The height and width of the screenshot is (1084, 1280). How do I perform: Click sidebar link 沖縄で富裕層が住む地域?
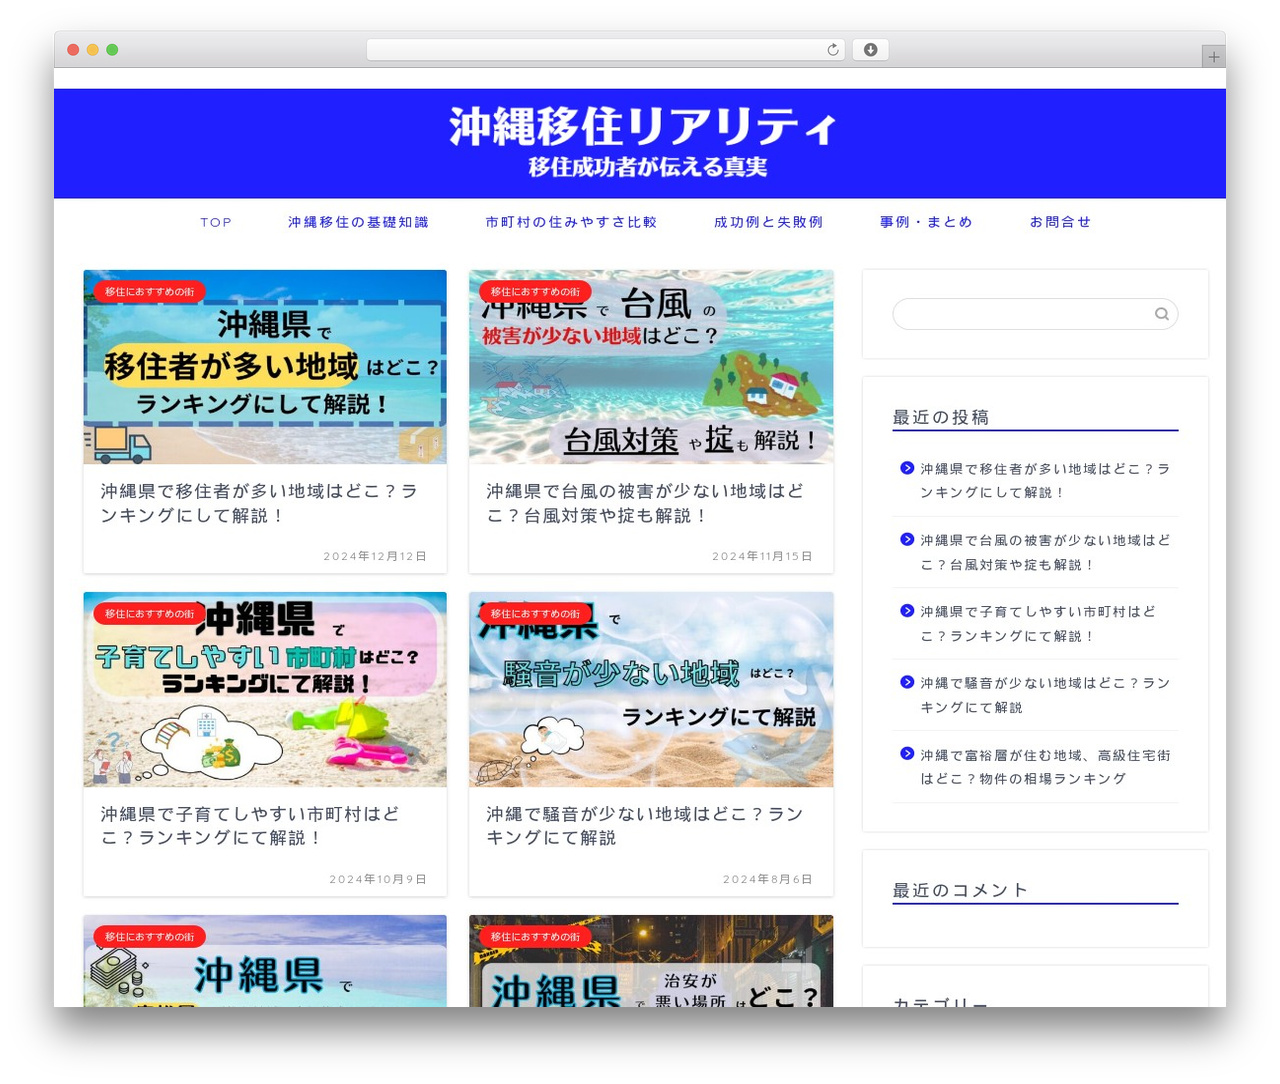click(1045, 766)
